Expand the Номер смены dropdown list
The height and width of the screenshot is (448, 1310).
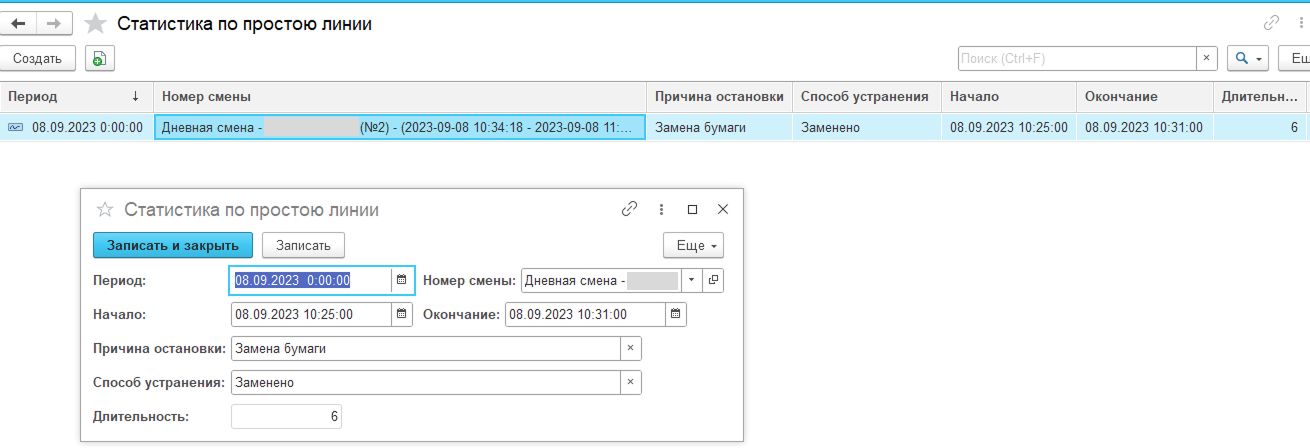click(x=691, y=281)
